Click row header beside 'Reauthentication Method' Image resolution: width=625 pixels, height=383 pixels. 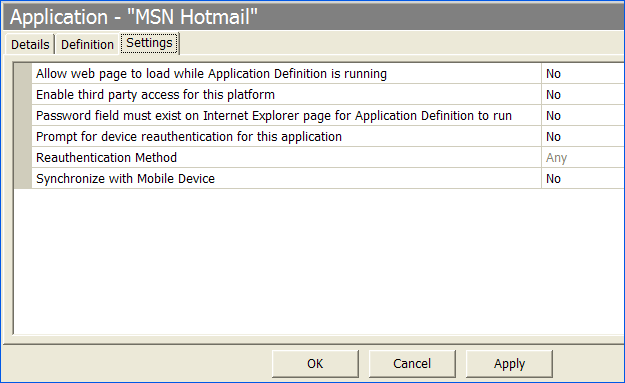pyautogui.click(x=23, y=157)
